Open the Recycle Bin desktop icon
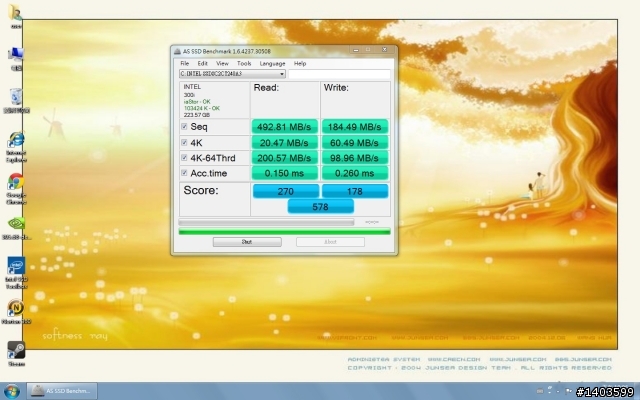Image resolution: width=640 pixels, height=400 pixels. click(16, 100)
